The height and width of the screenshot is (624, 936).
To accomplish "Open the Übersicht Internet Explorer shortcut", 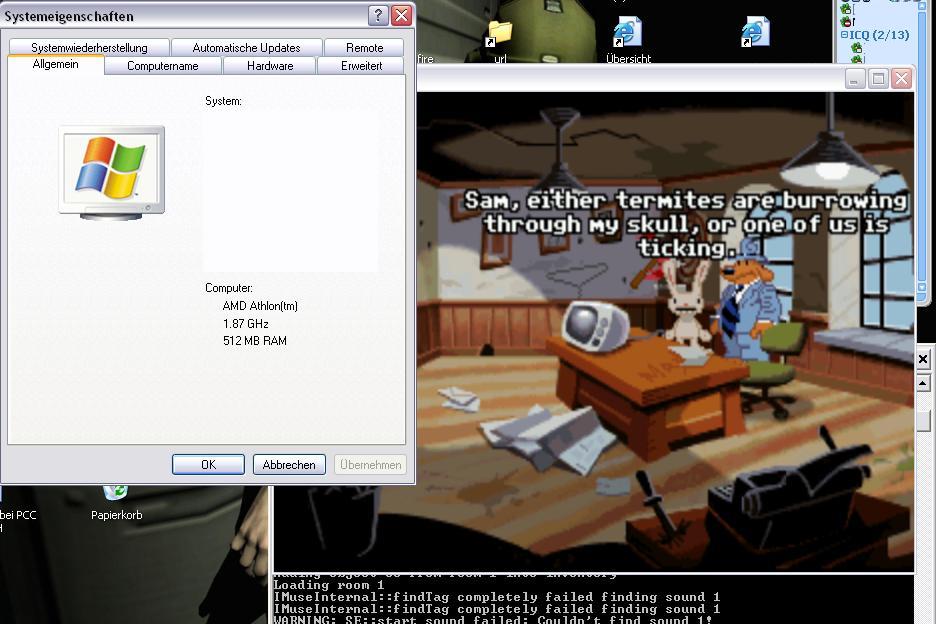I will tap(628, 41).
